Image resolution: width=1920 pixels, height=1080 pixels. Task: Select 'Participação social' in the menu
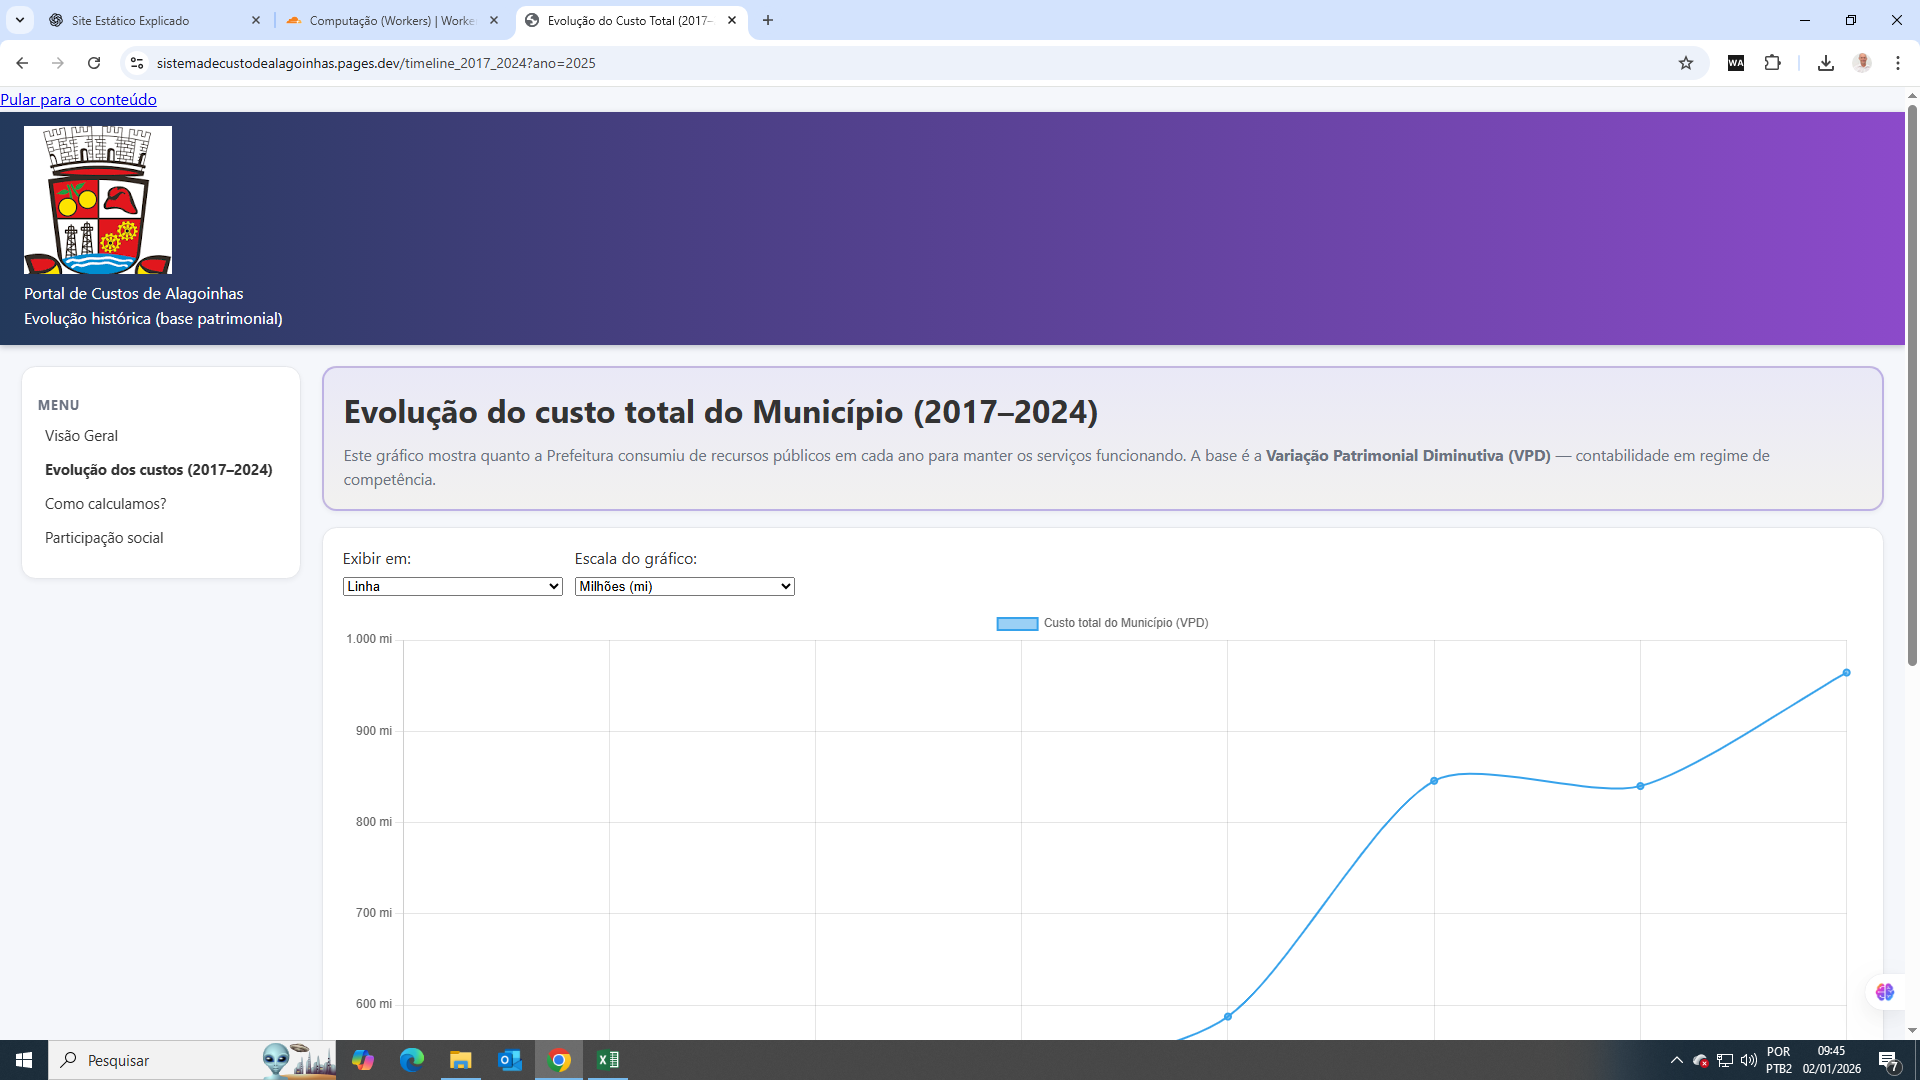pyautogui.click(x=104, y=537)
